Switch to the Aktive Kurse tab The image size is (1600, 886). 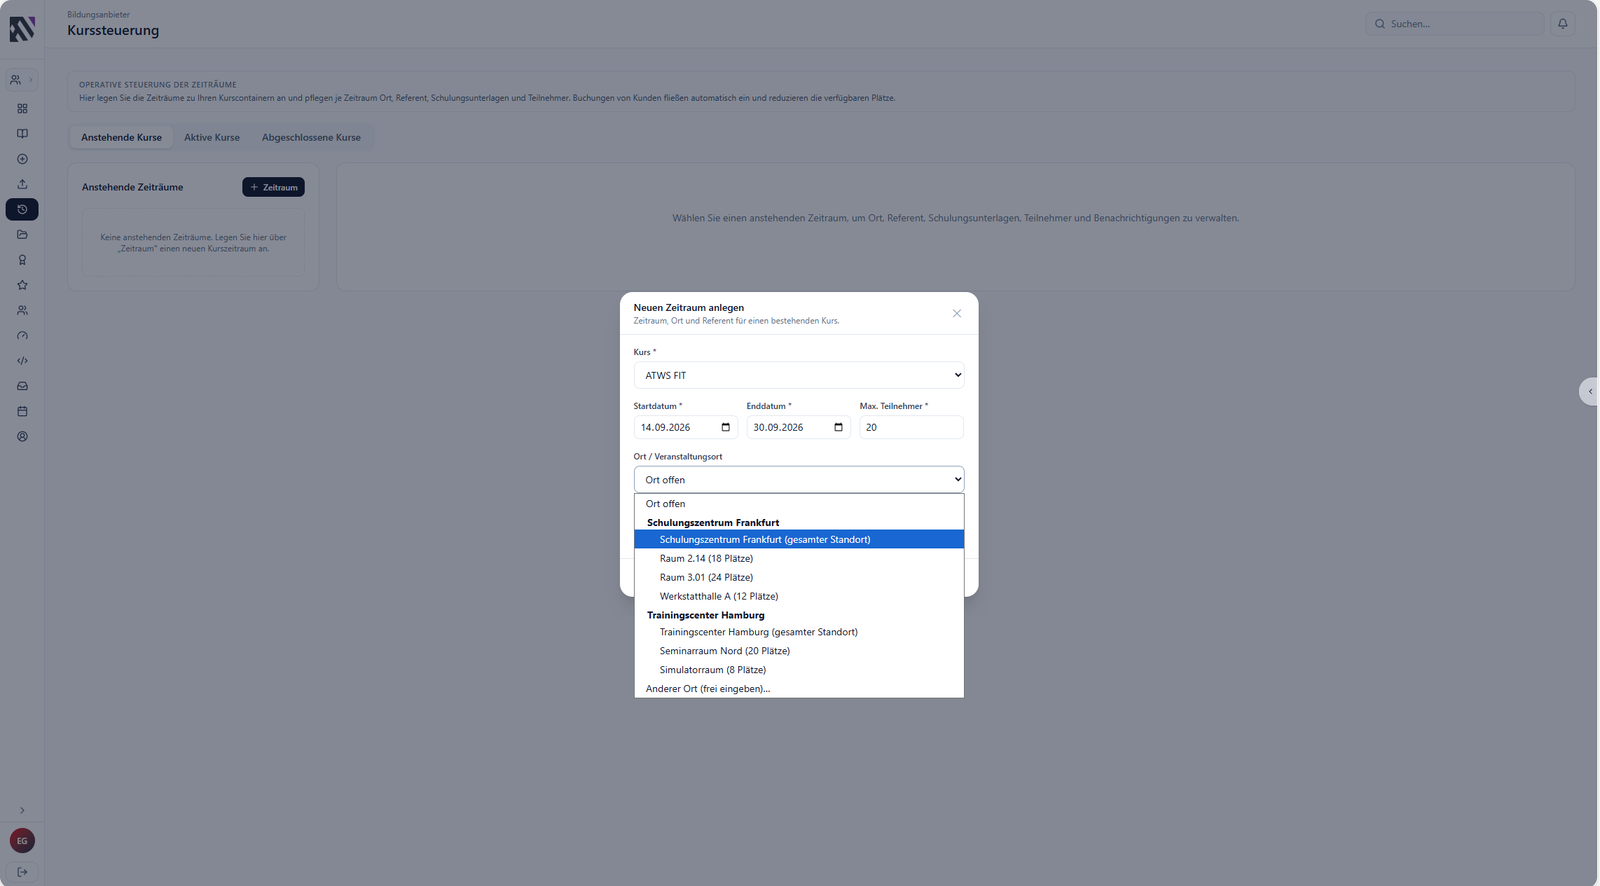212,138
